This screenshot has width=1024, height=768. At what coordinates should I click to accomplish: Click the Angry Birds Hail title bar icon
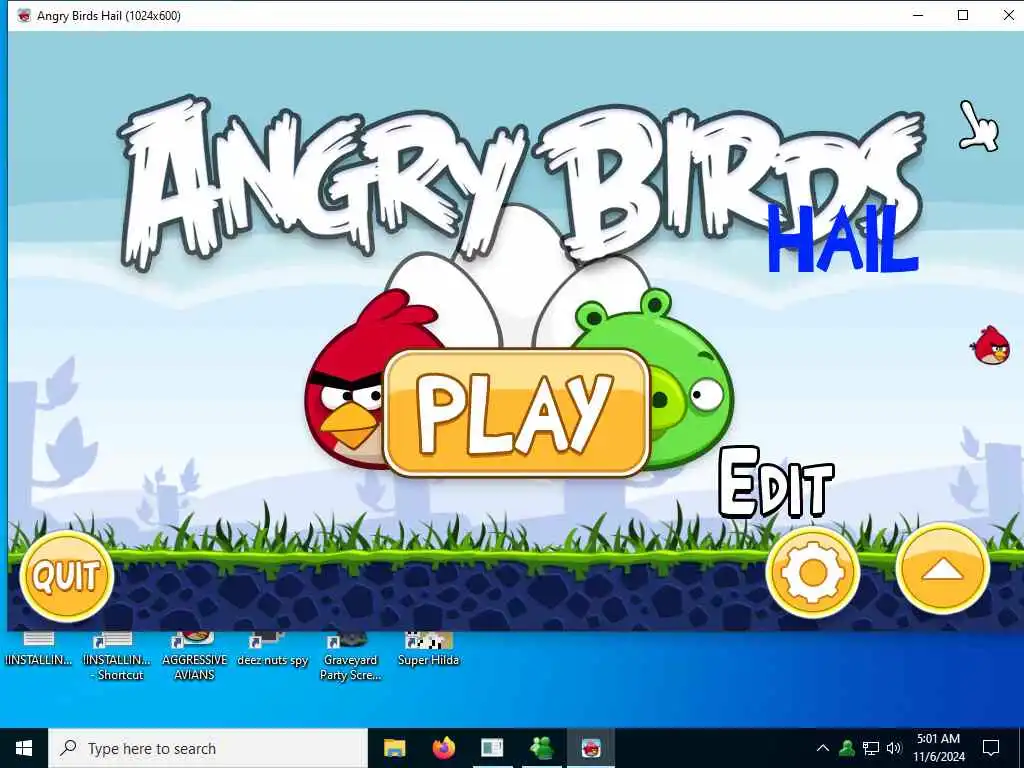tap(24, 16)
